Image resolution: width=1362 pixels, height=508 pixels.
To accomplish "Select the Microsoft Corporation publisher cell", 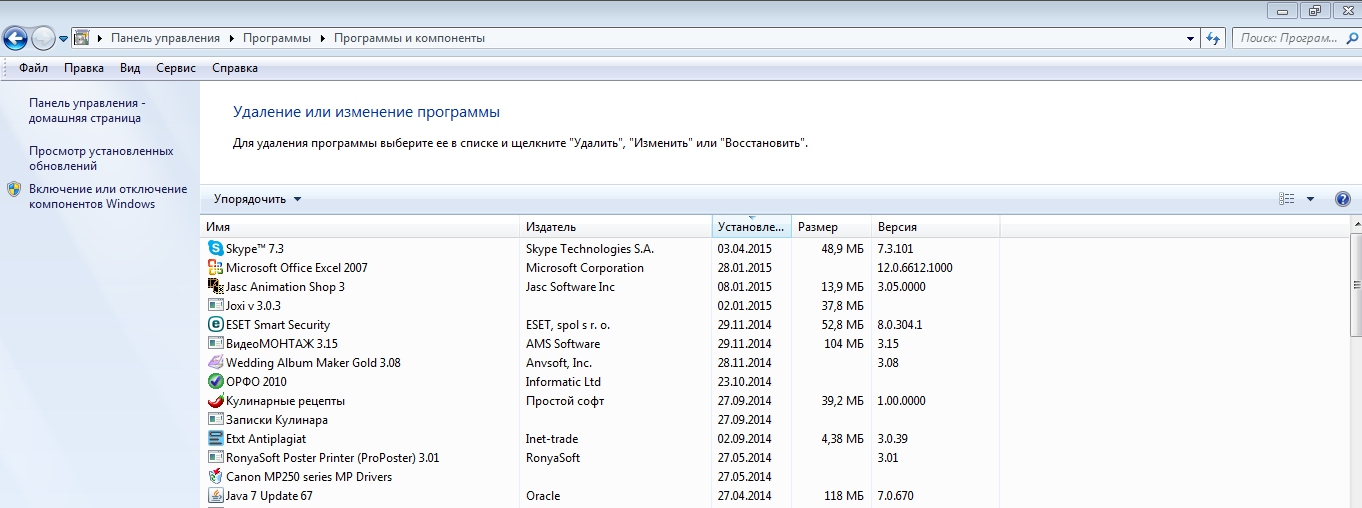I will [x=585, y=267].
